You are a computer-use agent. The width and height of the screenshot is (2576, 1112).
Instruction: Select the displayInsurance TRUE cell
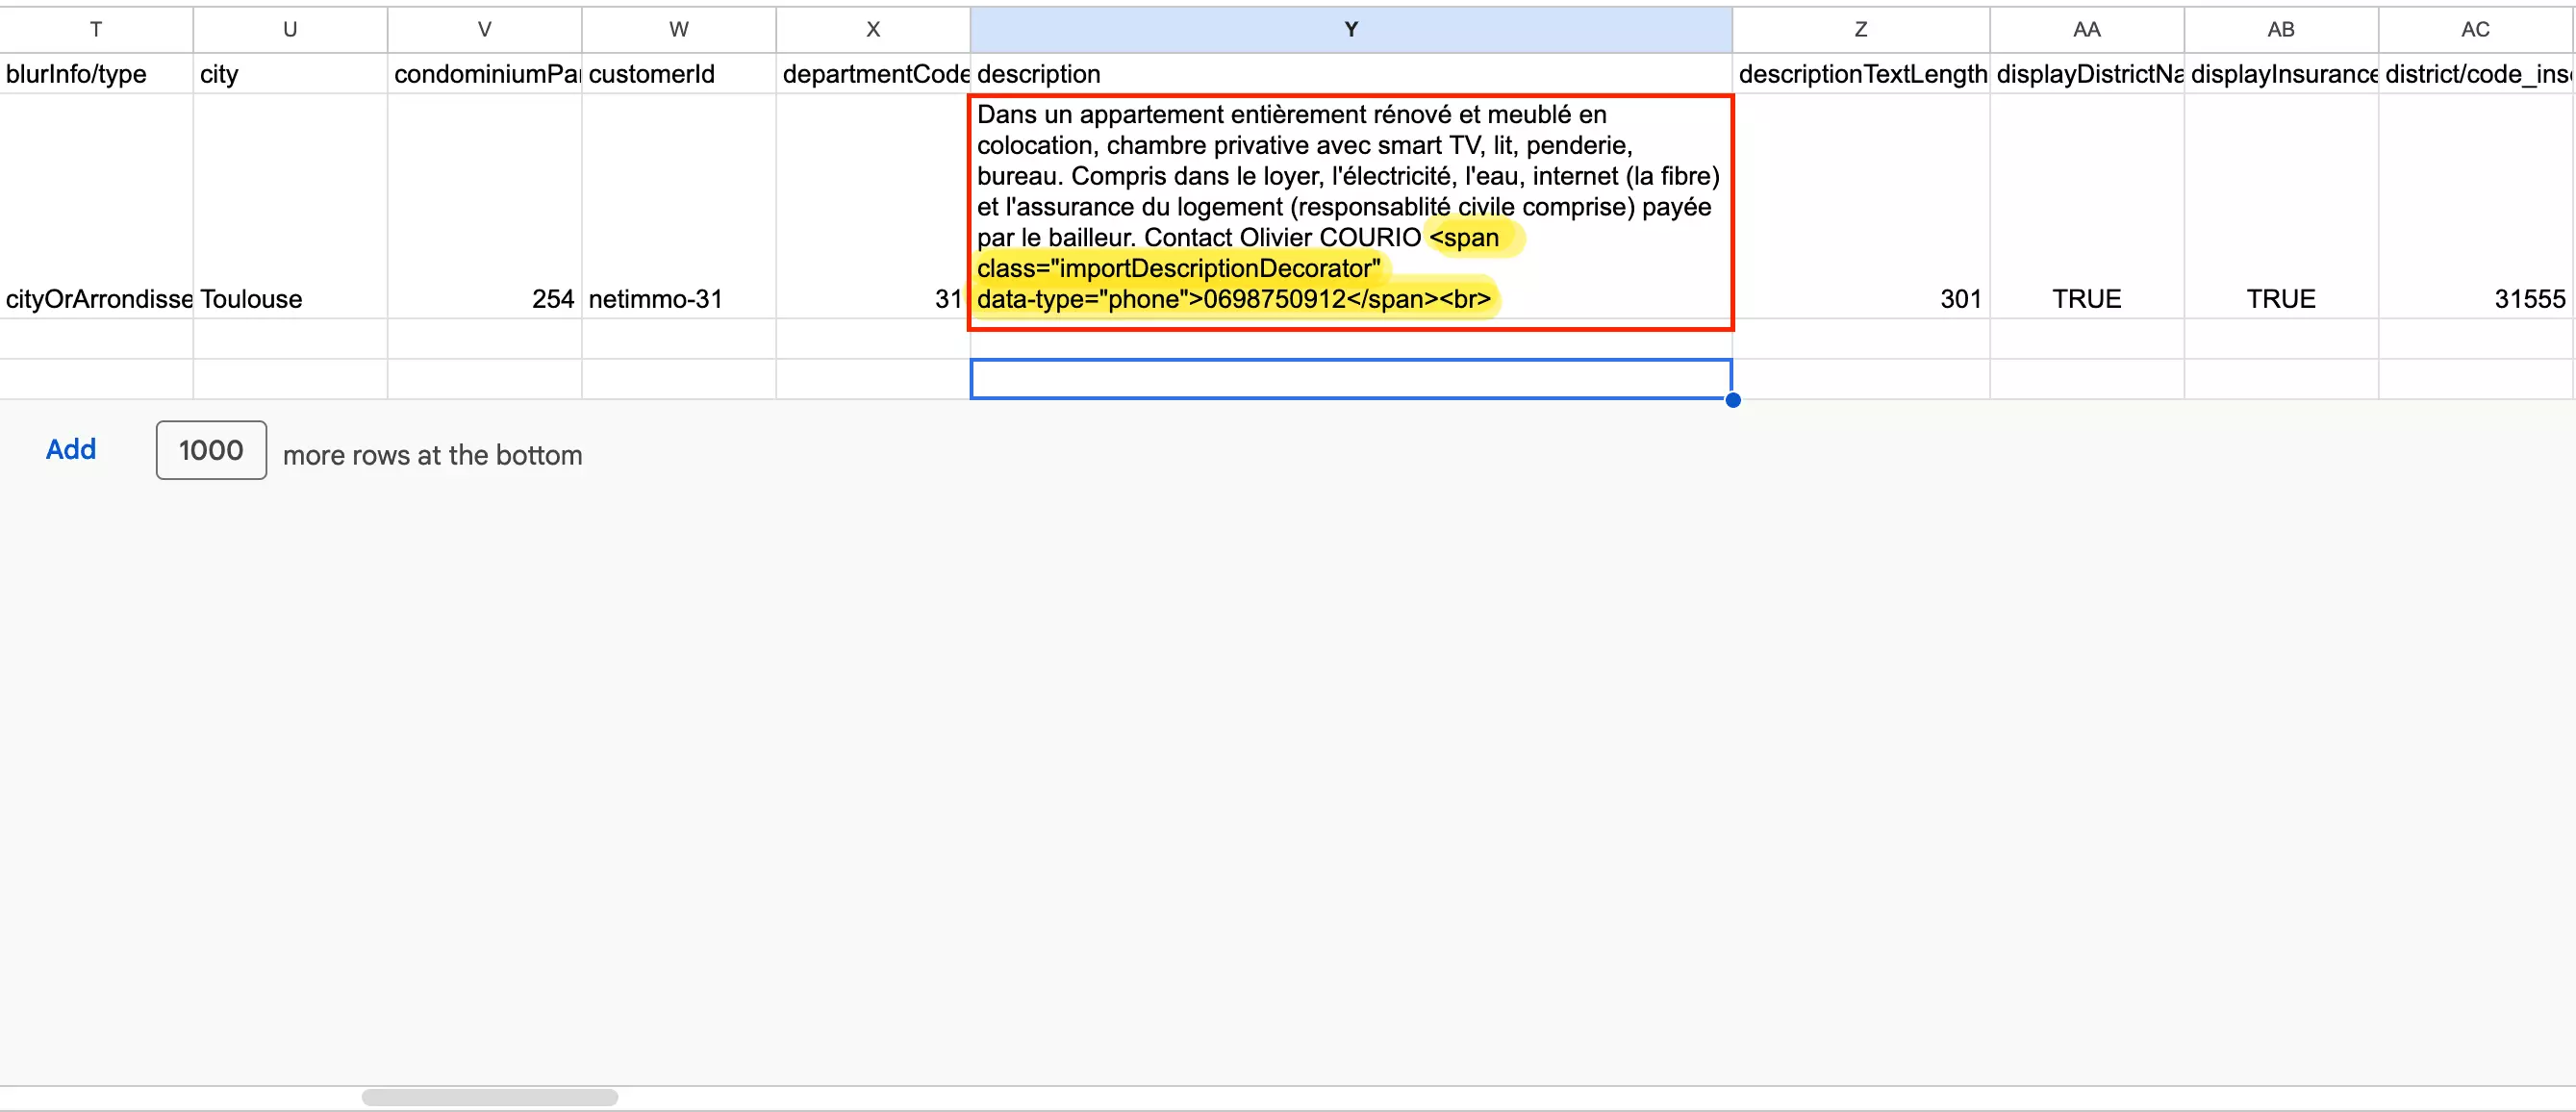tap(2280, 298)
